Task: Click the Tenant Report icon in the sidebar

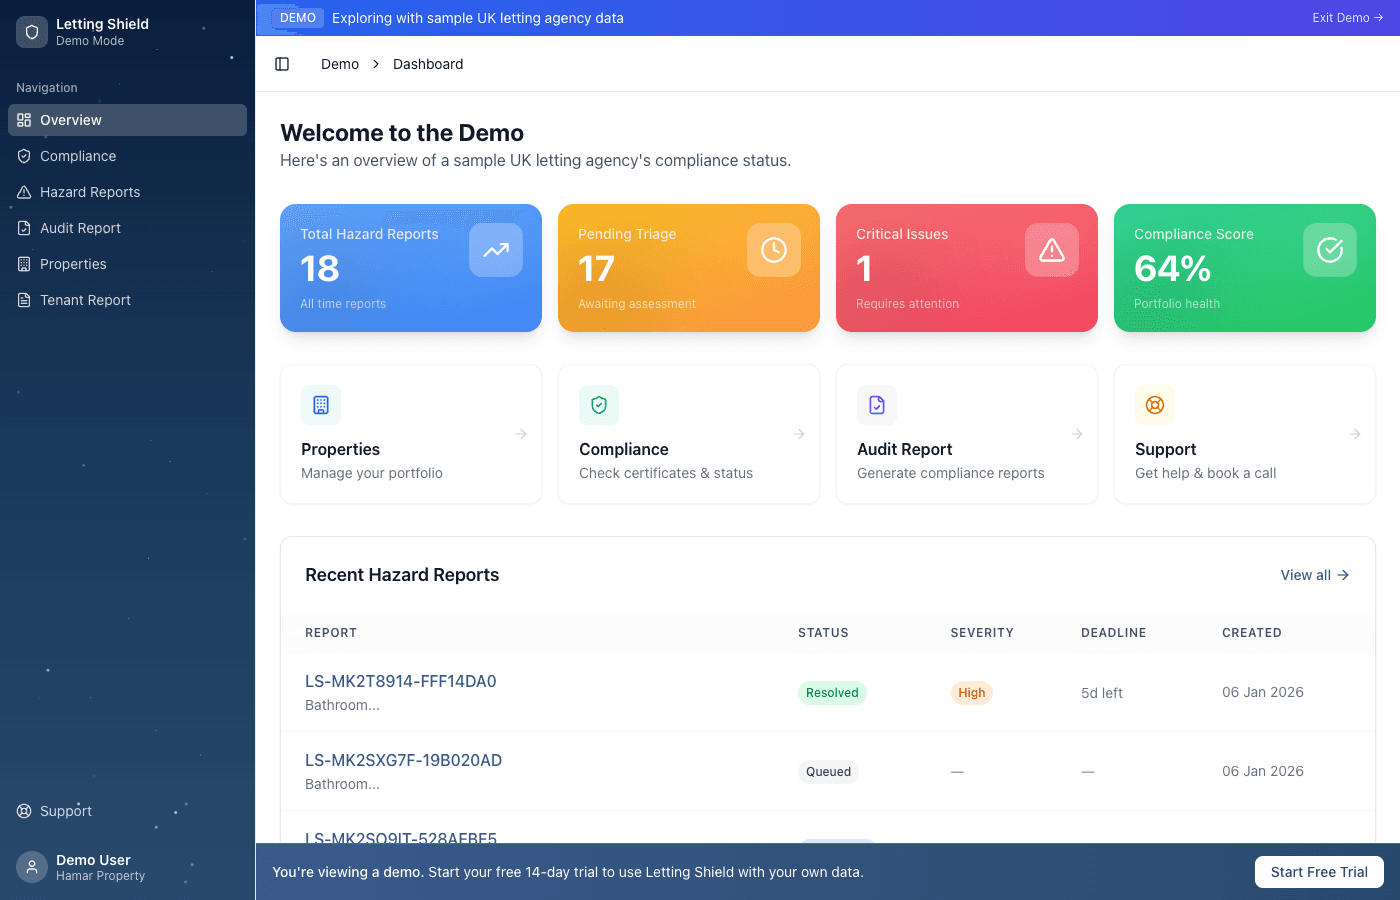Action: click(22, 300)
